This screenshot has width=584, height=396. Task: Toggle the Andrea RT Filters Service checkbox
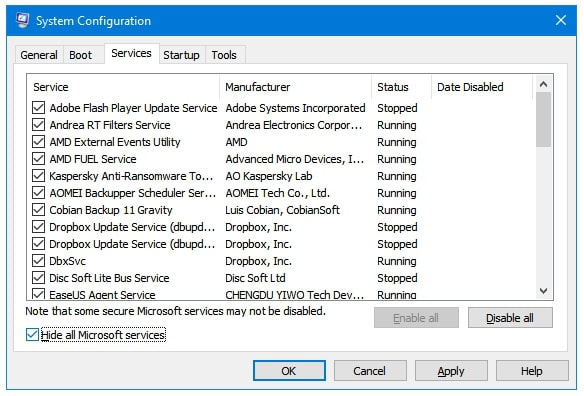pos(38,125)
